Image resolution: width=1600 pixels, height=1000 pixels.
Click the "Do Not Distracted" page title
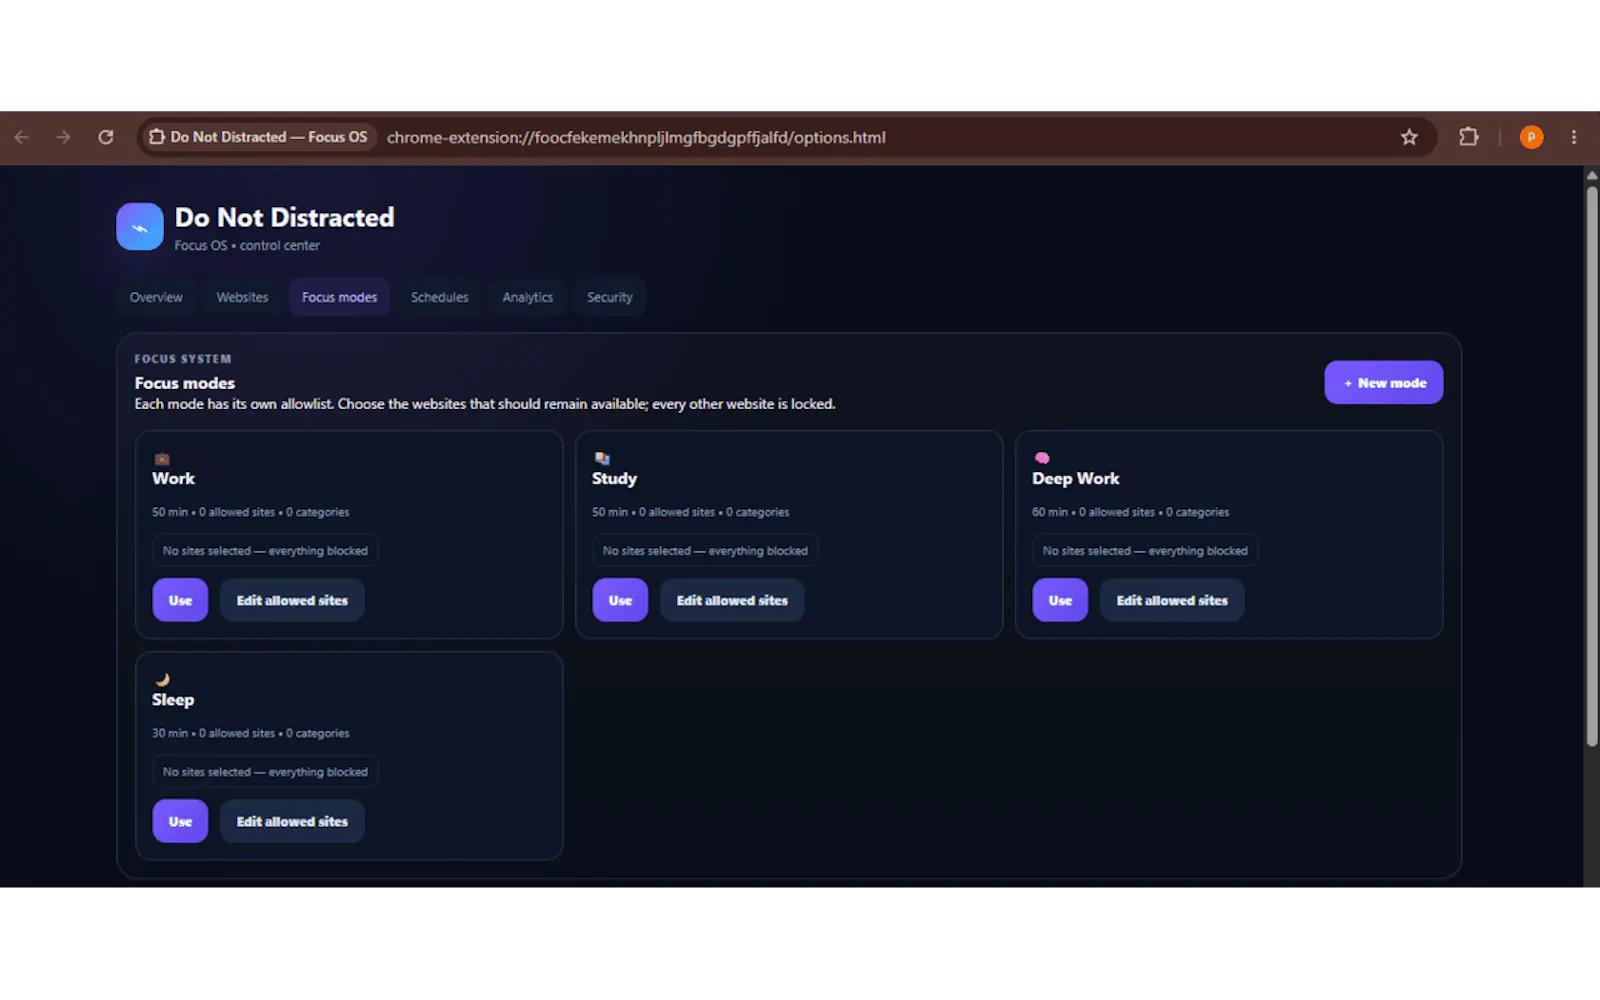coord(284,217)
